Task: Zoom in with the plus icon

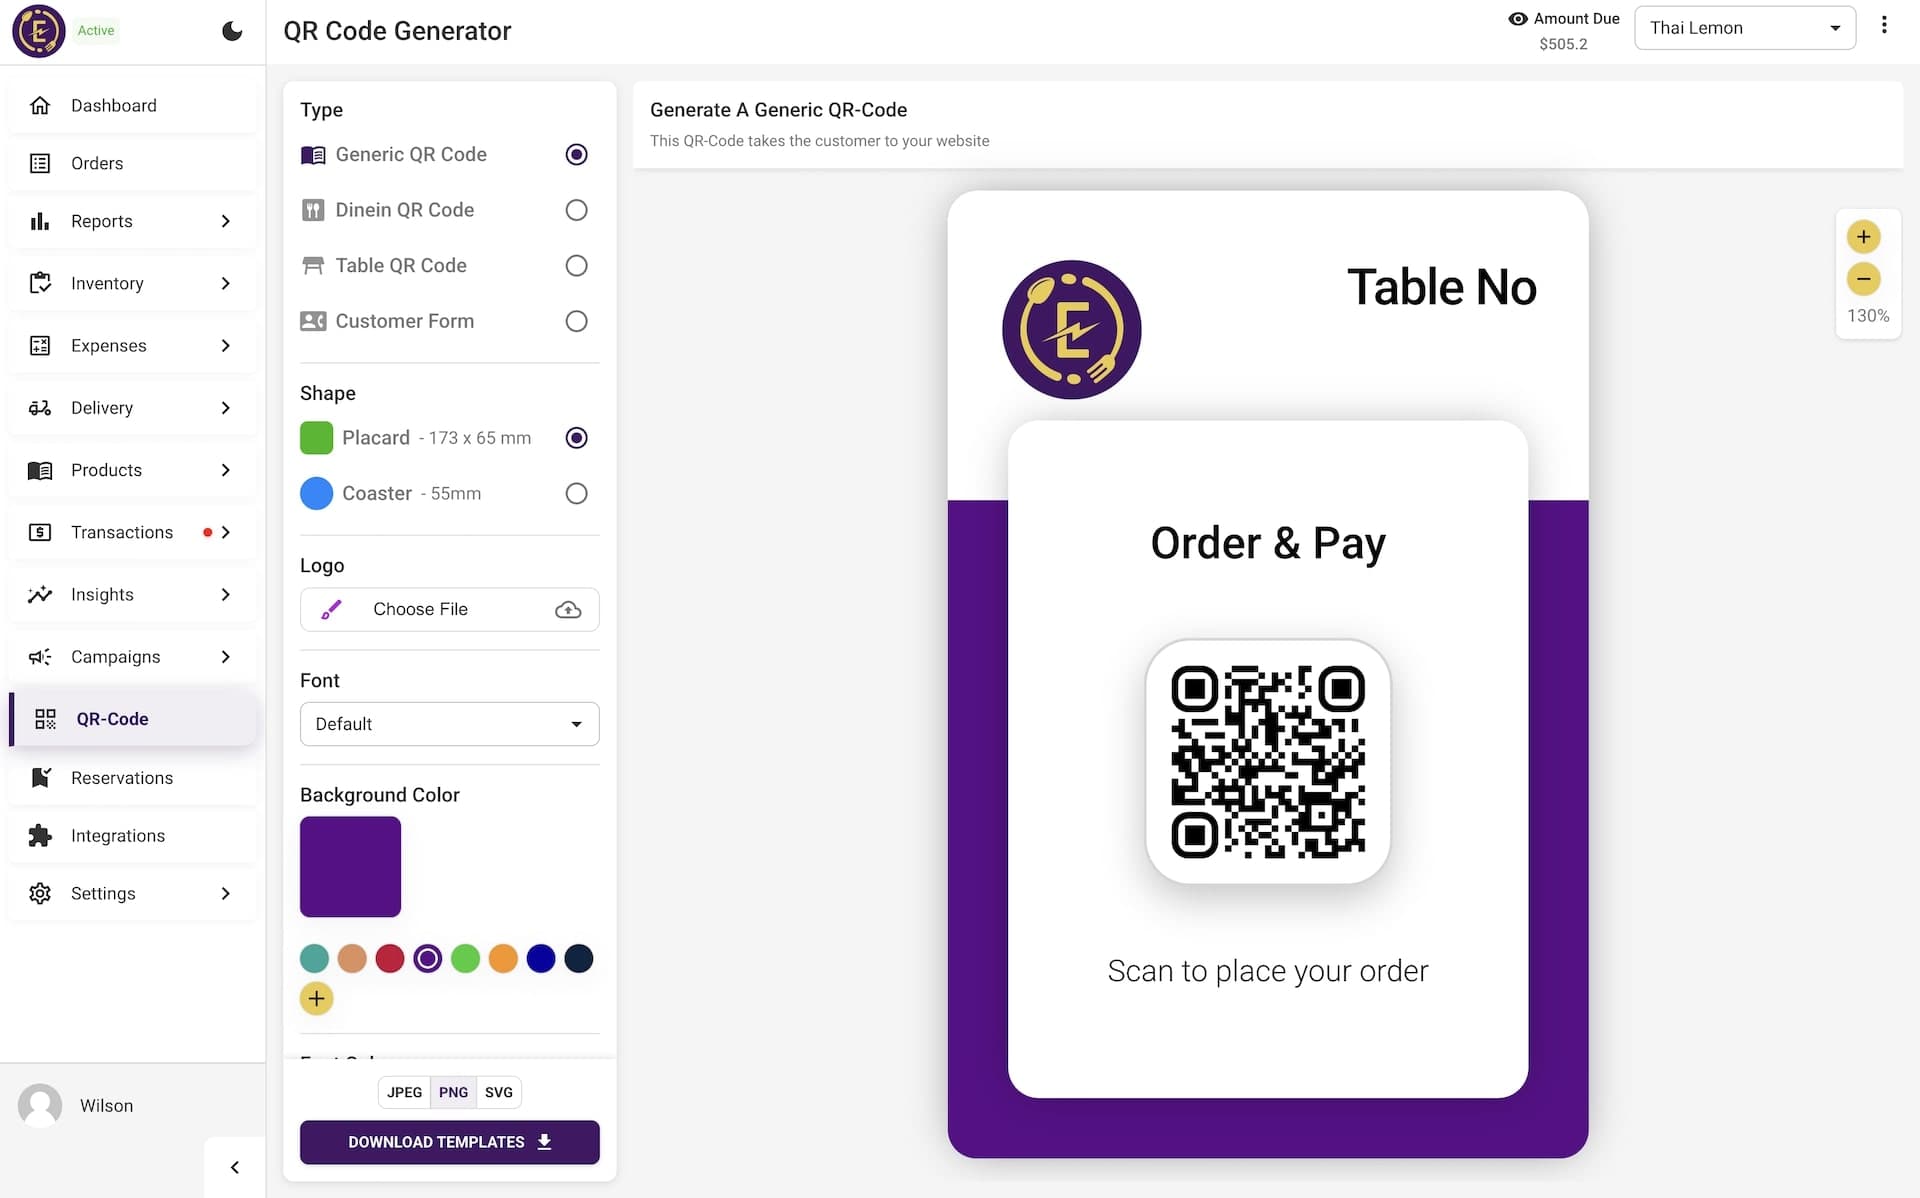Action: pos(1863,237)
